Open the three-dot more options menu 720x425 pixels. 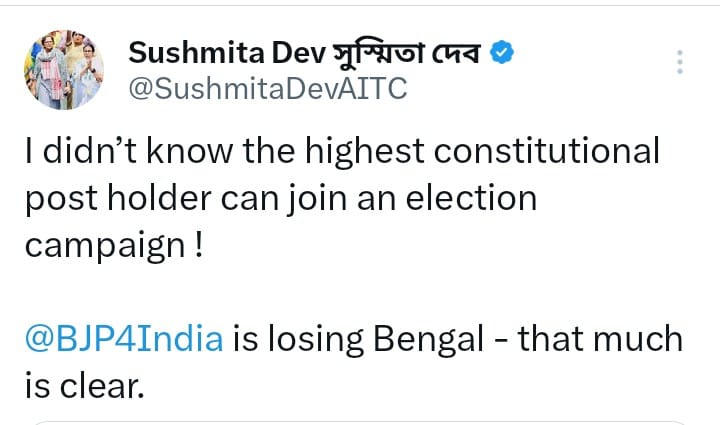point(680,62)
